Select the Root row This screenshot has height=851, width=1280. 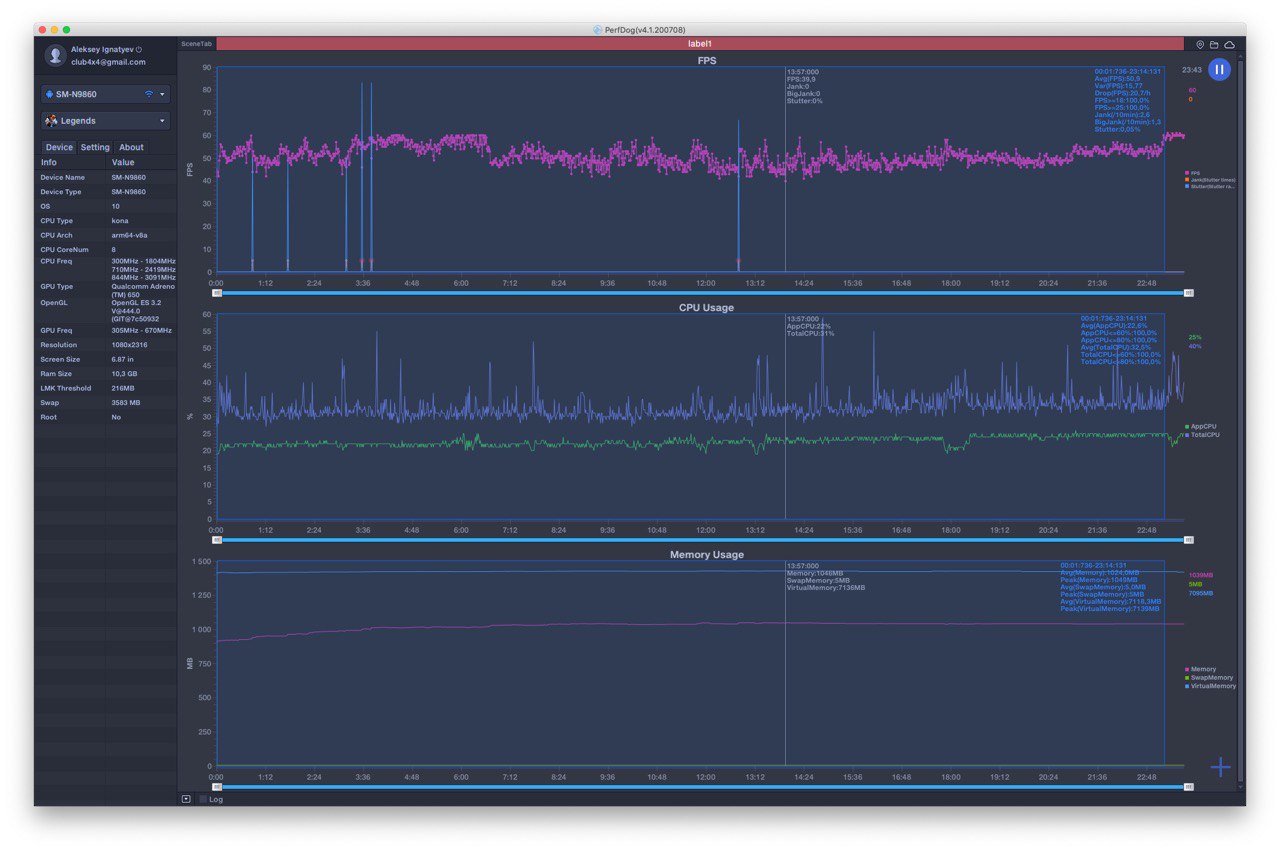coord(106,417)
